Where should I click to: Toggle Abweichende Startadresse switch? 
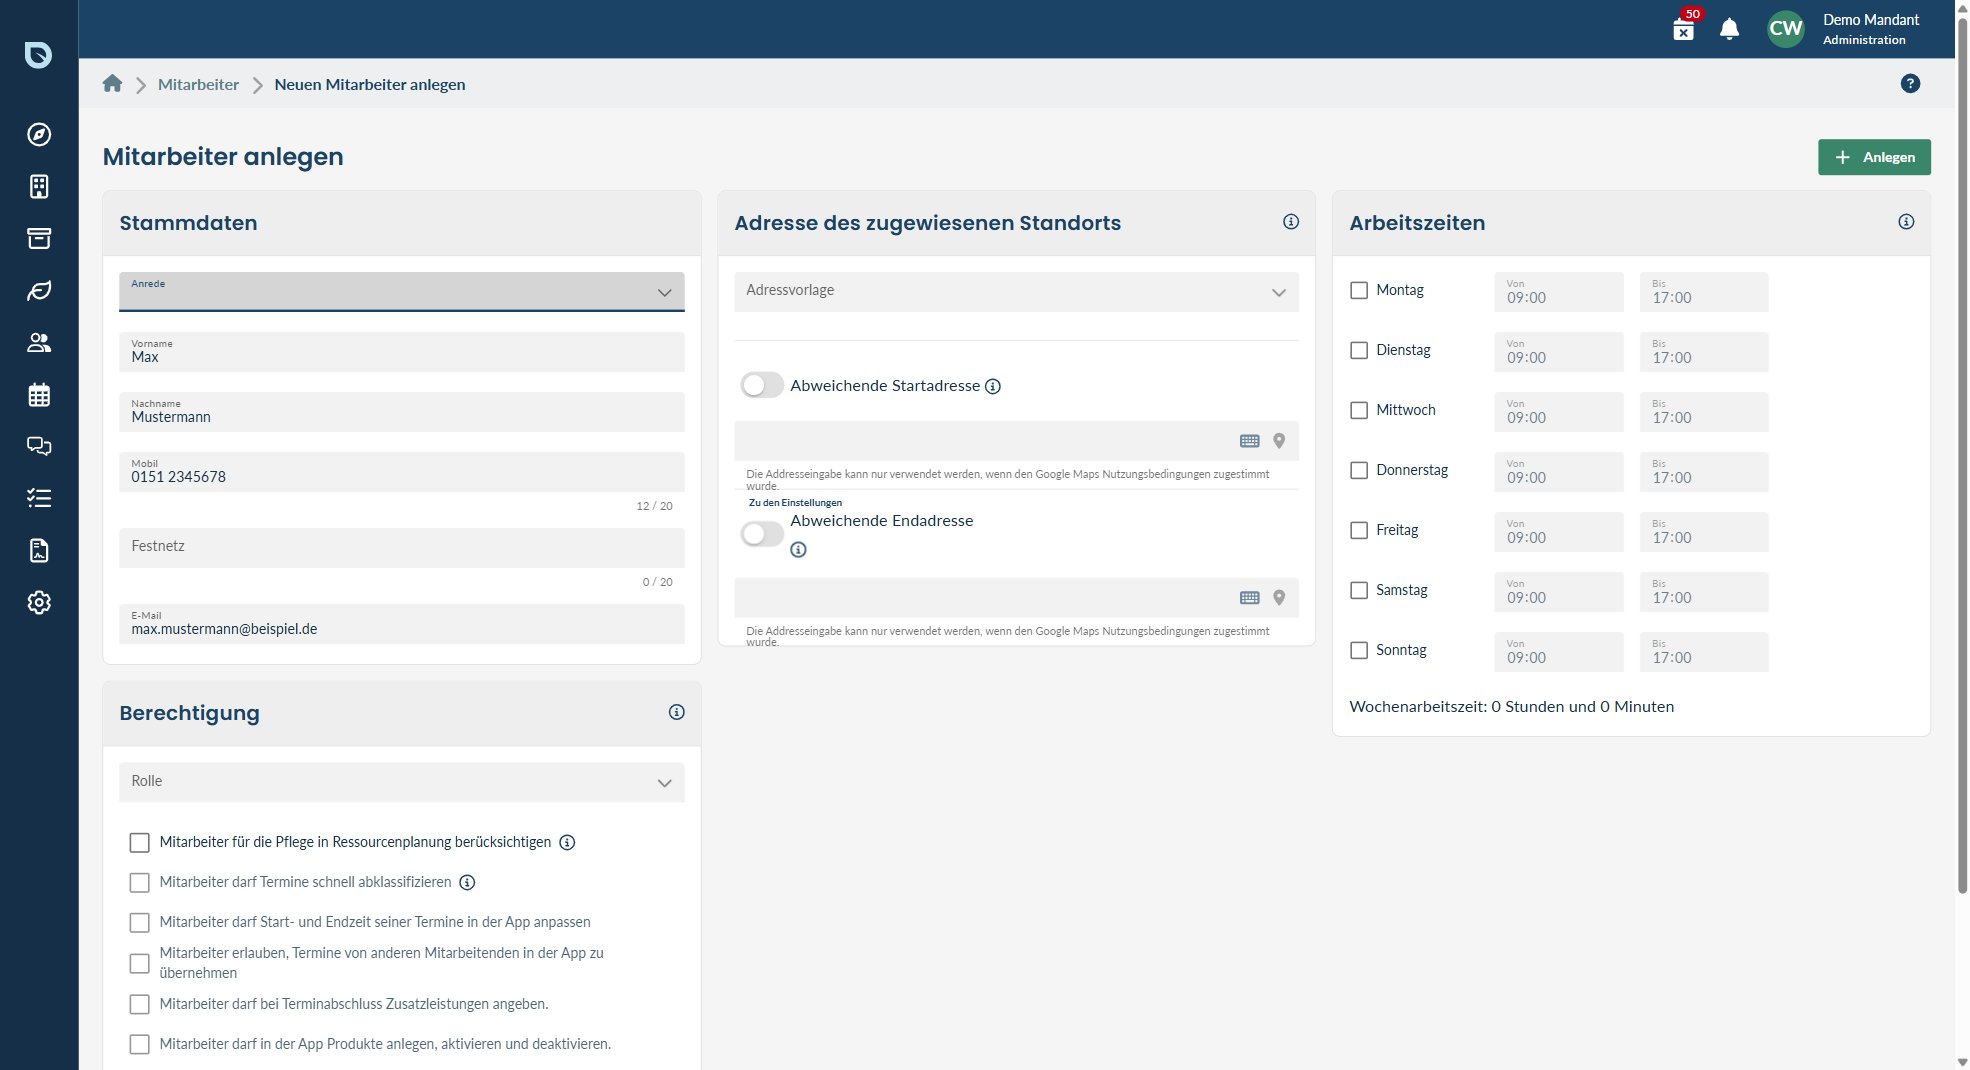point(762,385)
